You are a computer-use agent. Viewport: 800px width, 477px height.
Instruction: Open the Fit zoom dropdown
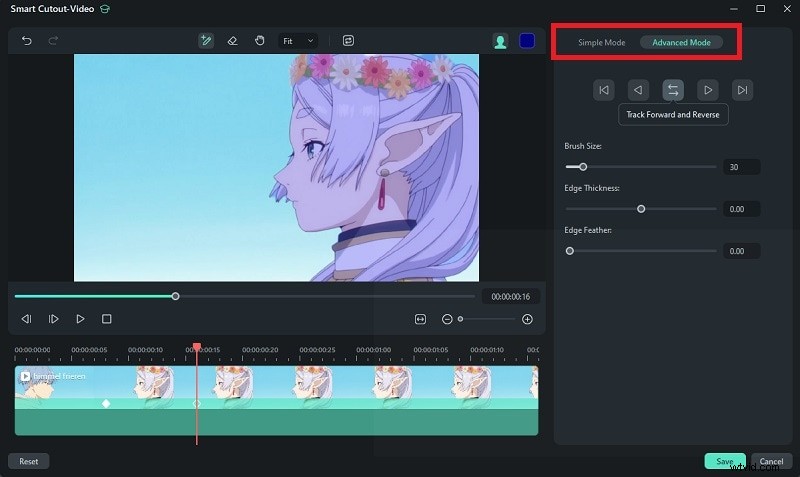[298, 41]
